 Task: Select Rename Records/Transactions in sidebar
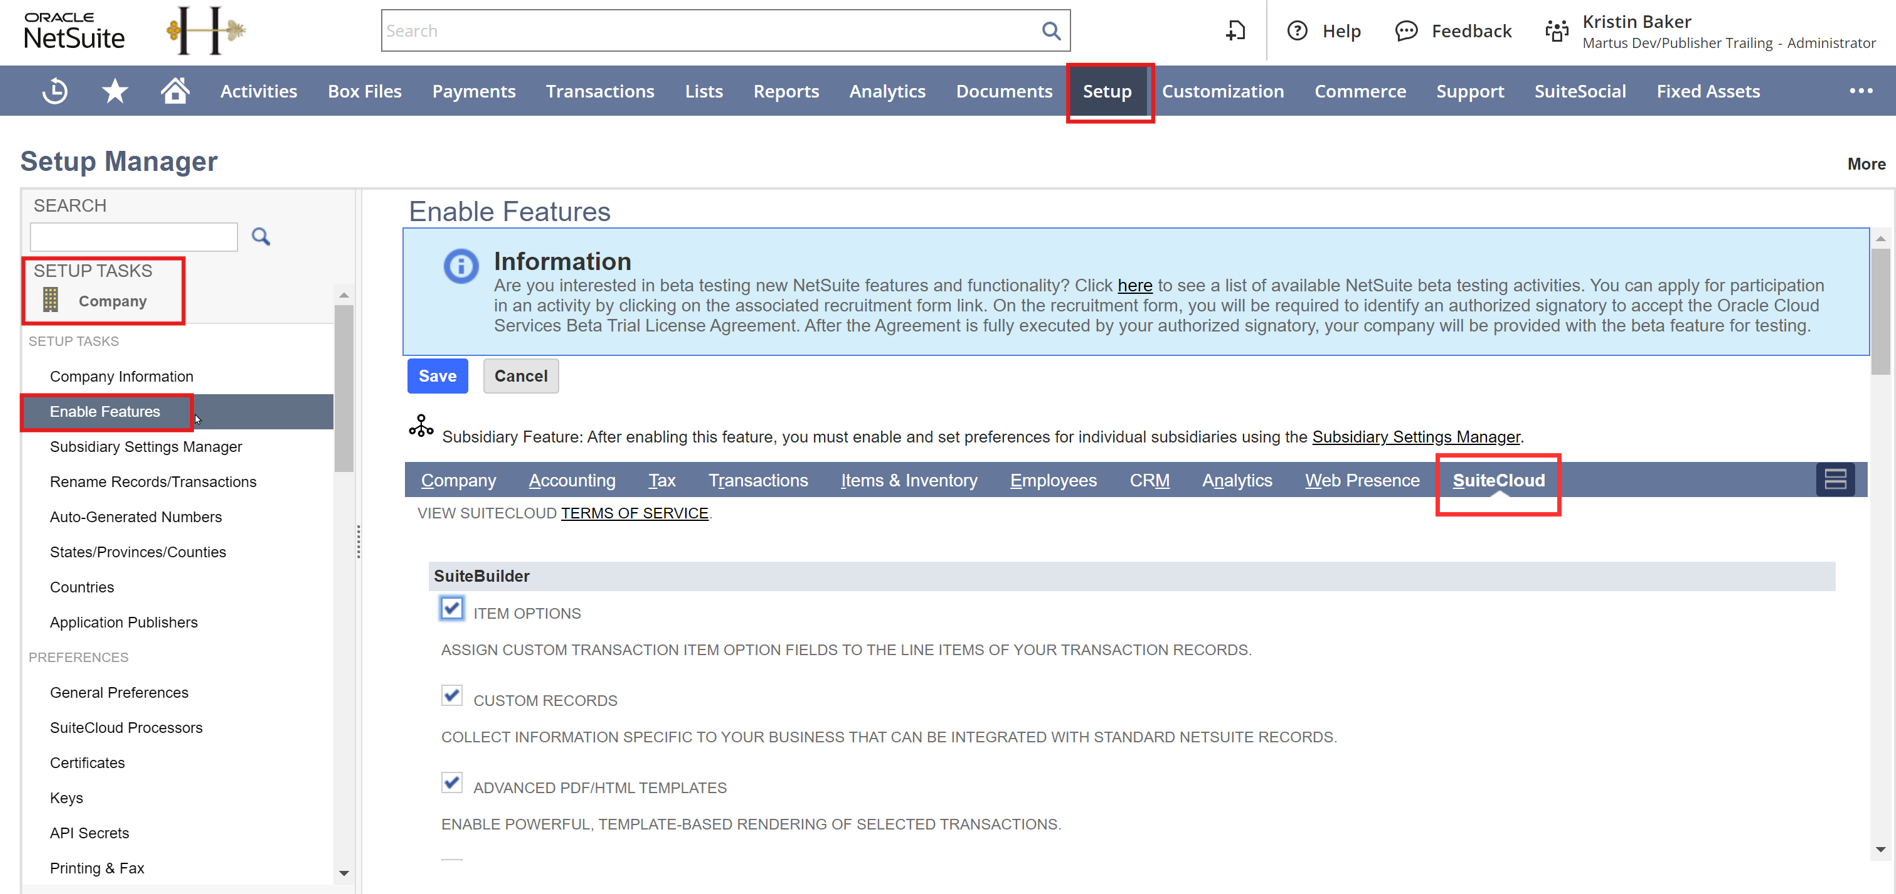tap(153, 481)
